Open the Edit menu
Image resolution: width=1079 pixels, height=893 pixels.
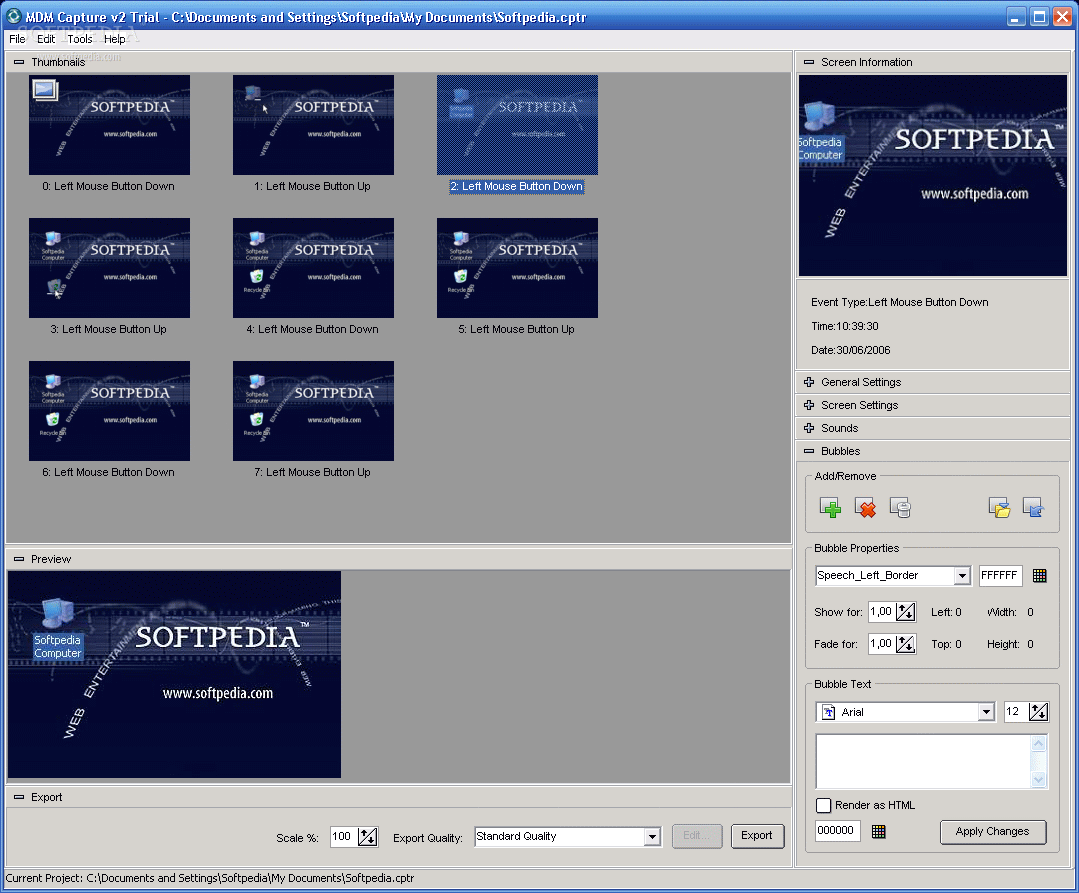click(46, 39)
